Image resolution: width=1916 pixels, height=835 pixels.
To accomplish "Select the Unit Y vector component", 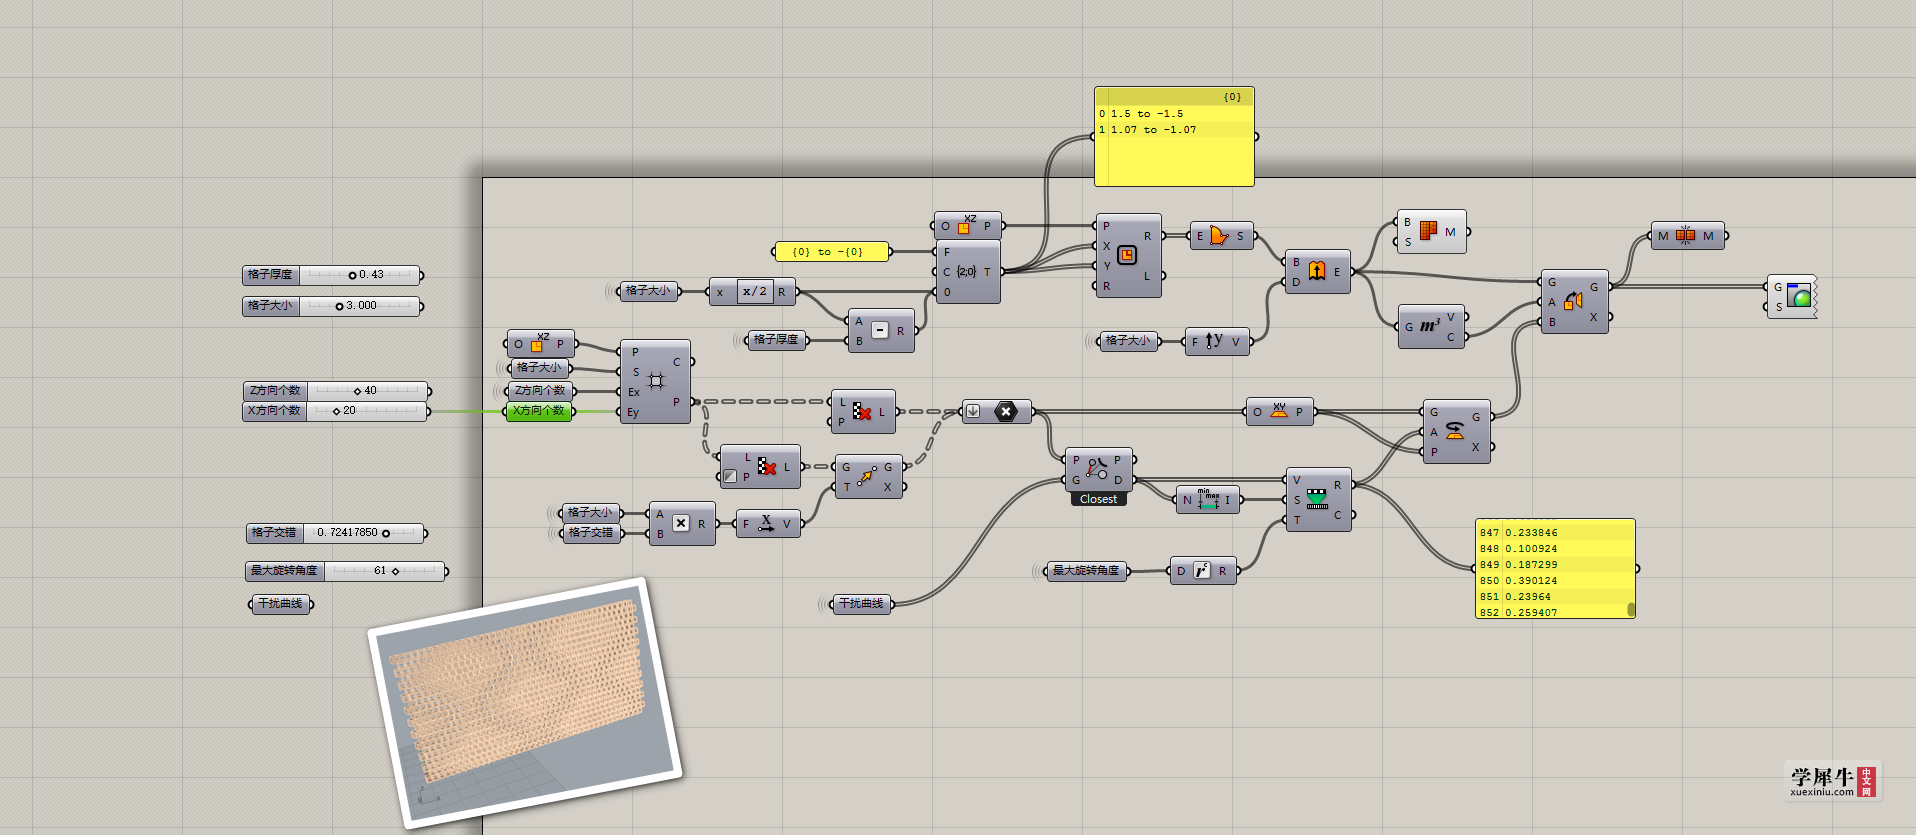I will 1217,341.
